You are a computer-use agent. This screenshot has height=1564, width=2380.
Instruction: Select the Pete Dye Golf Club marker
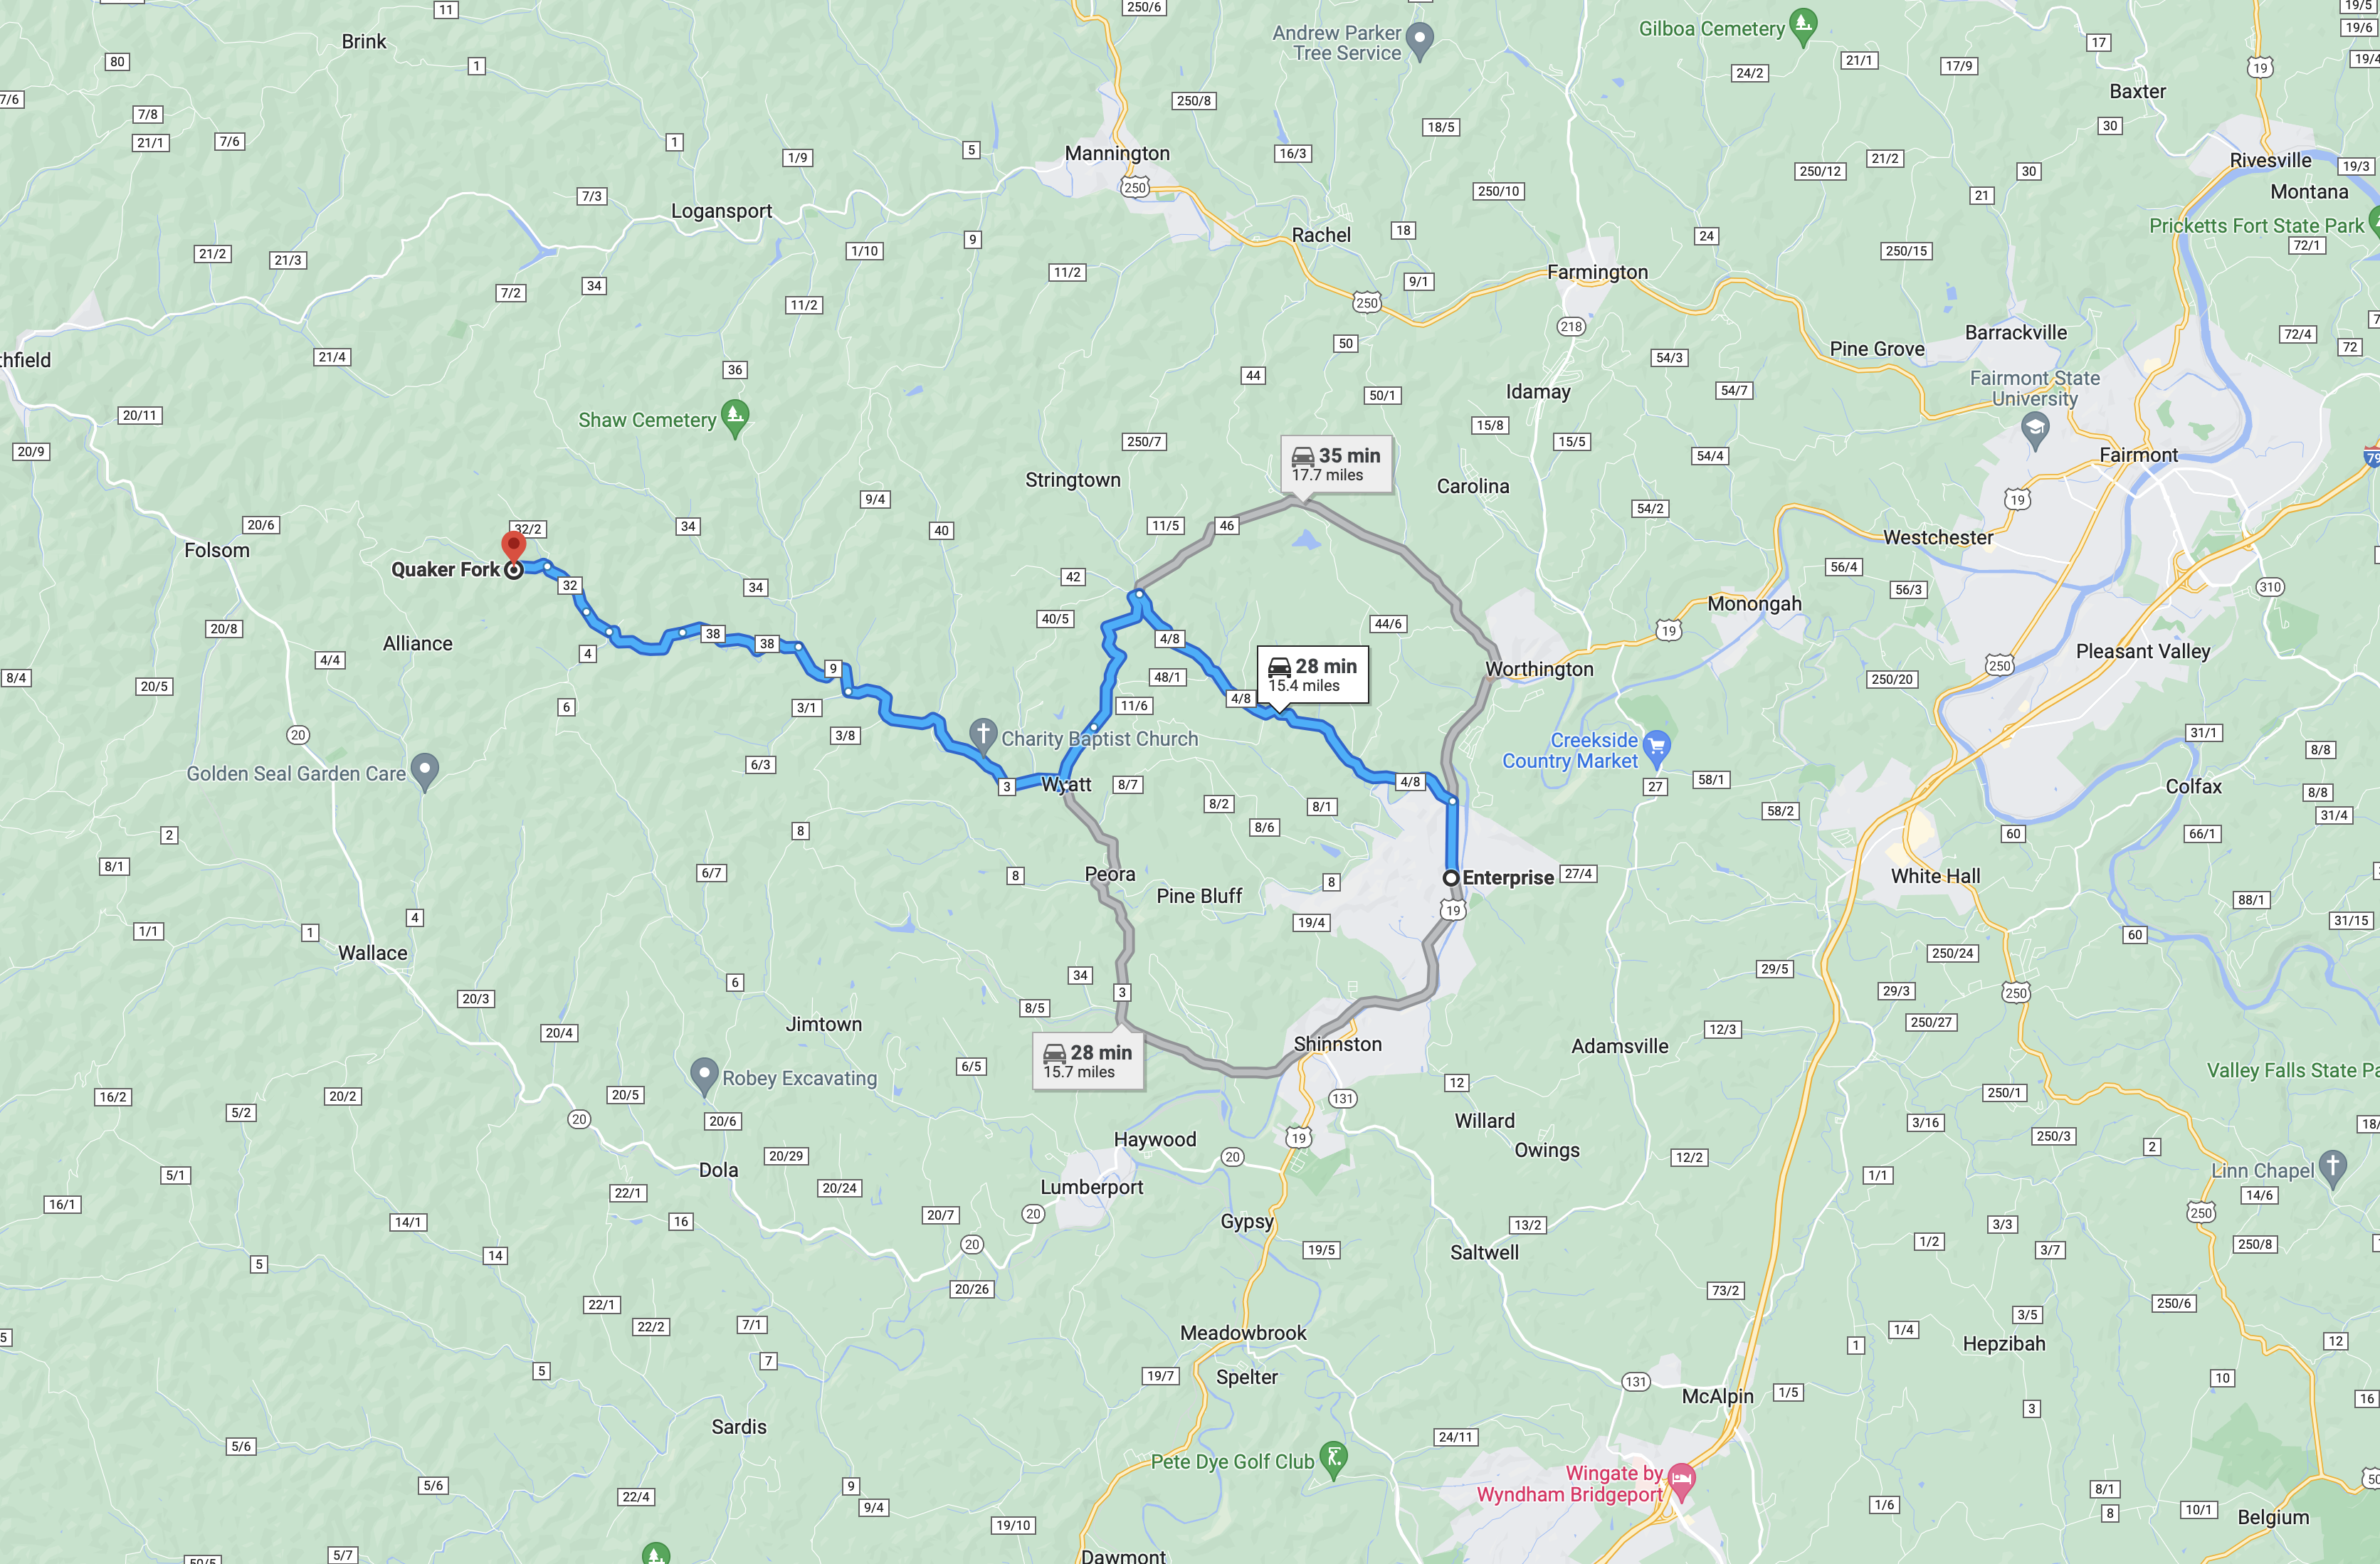click(x=1333, y=1459)
